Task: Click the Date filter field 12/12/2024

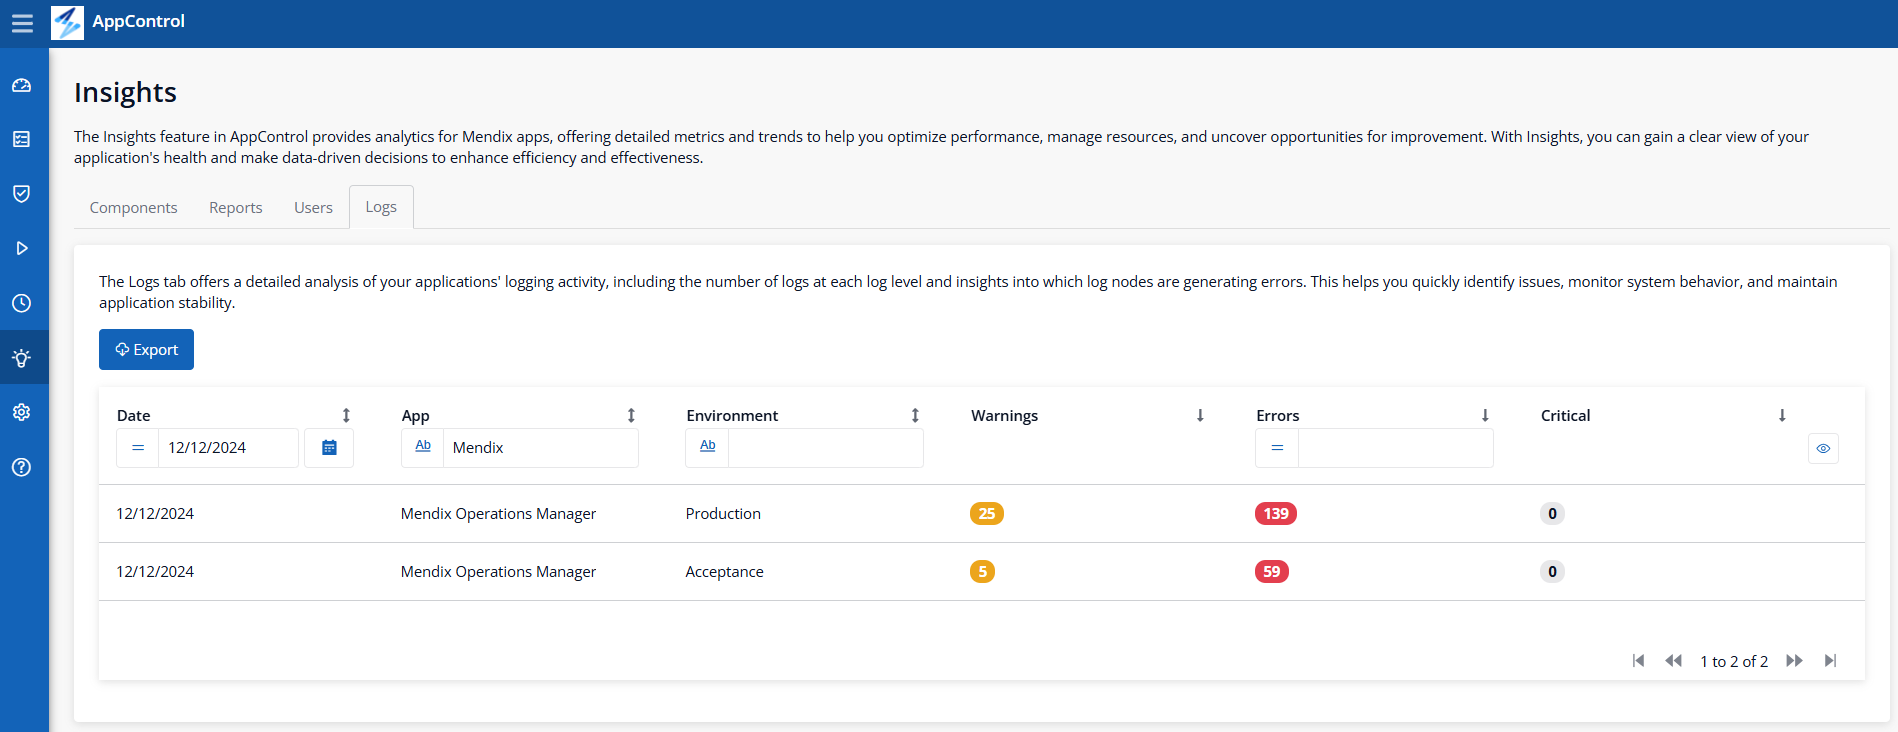Action: pyautogui.click(x=228, y=448)
